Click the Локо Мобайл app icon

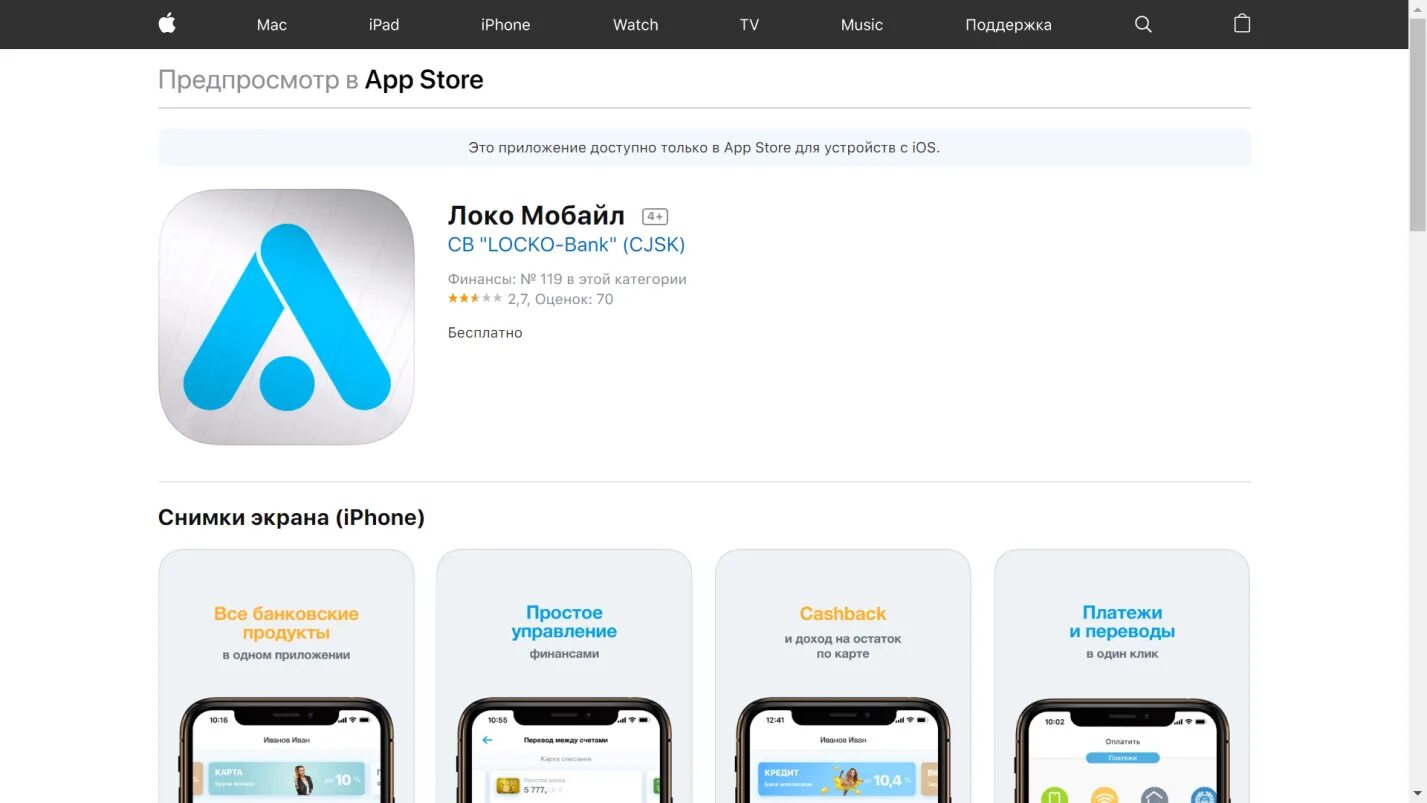pos(286,317)
